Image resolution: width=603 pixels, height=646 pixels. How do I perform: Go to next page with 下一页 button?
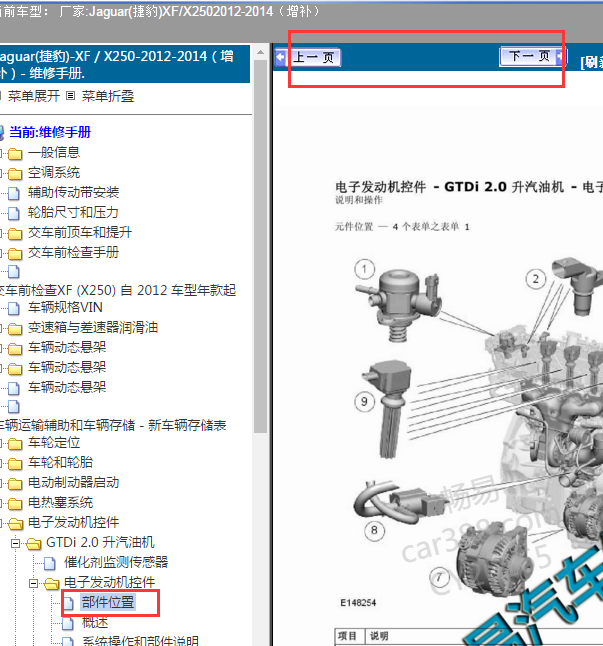coord(533,56)
